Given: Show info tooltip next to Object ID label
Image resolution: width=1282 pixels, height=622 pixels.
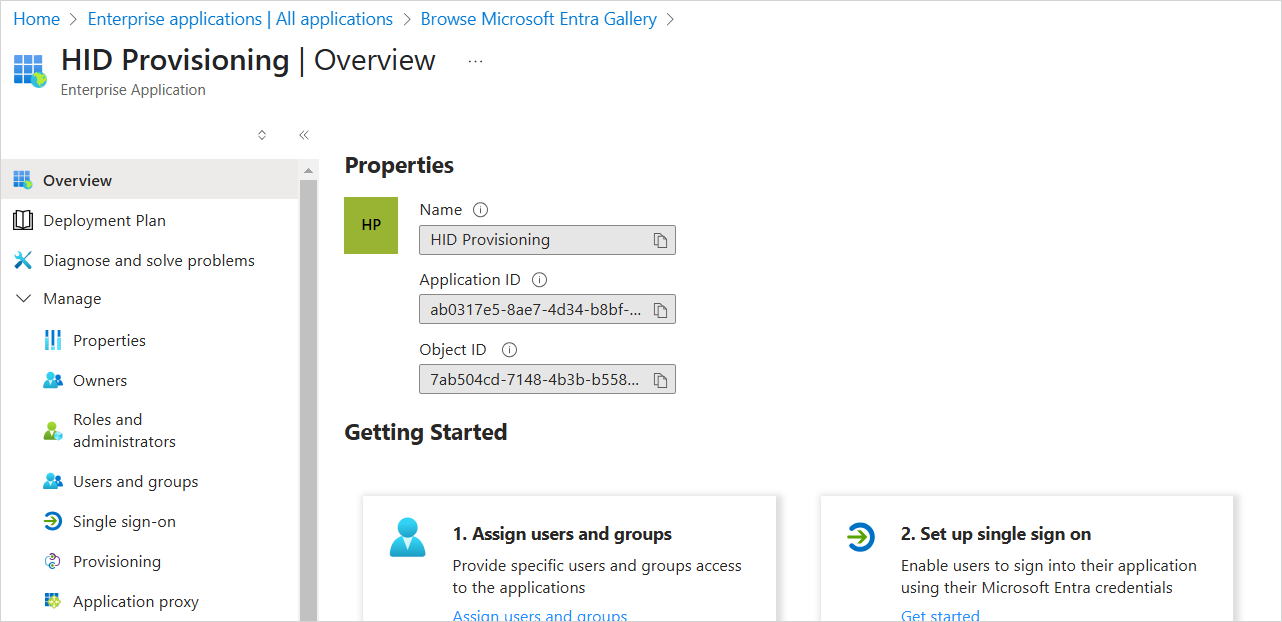Looking at the screenshot, I should click(509, 350).
